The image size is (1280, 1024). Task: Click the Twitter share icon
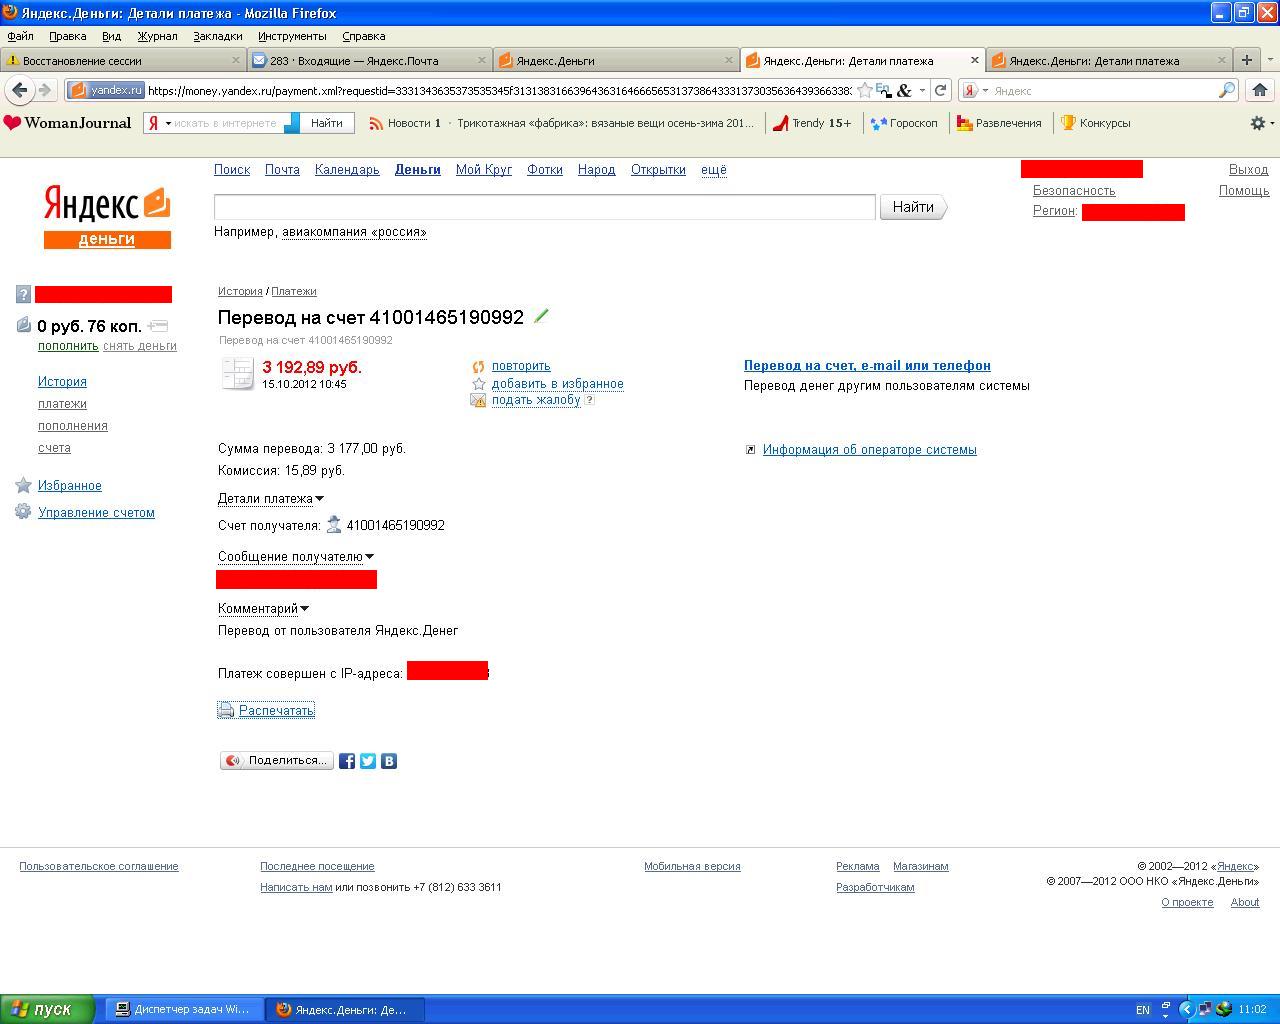pyautogui.click(x=368, y=761)
